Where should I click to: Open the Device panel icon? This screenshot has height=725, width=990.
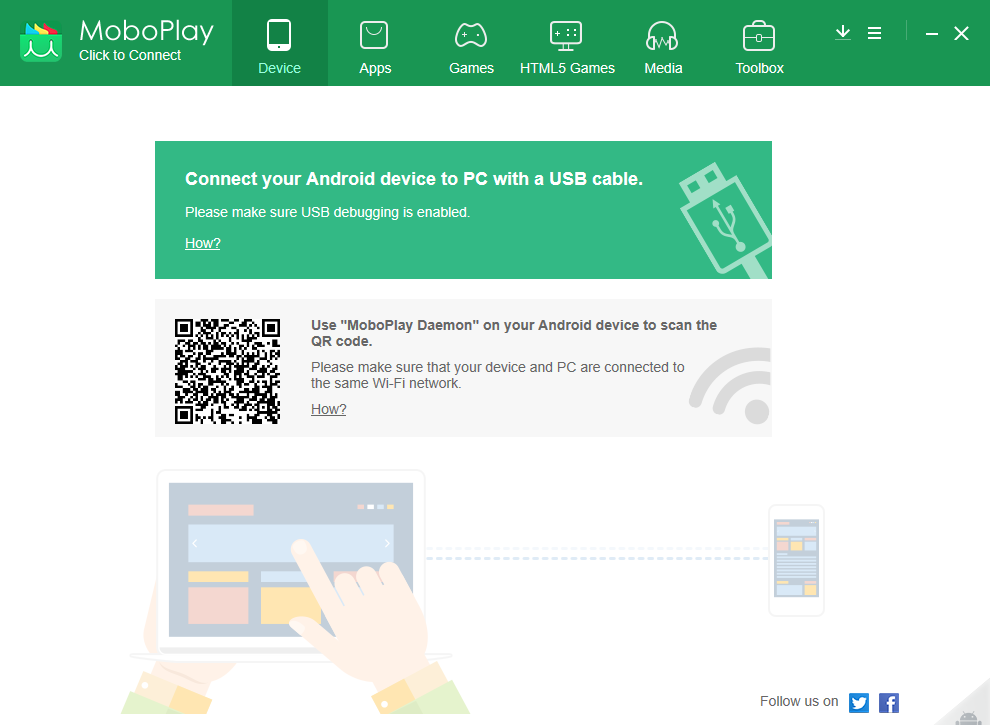point(279,34)
